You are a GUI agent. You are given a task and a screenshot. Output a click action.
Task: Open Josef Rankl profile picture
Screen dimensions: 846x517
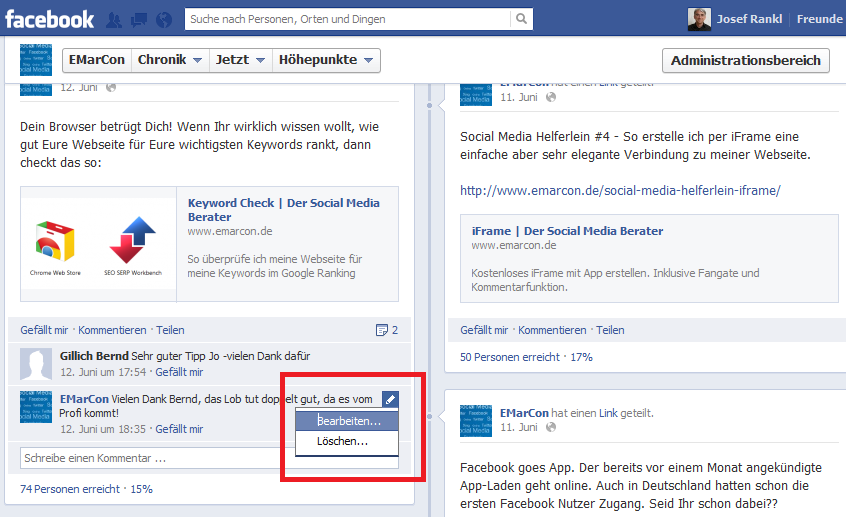pyautogui.click(x=699, y=19)
